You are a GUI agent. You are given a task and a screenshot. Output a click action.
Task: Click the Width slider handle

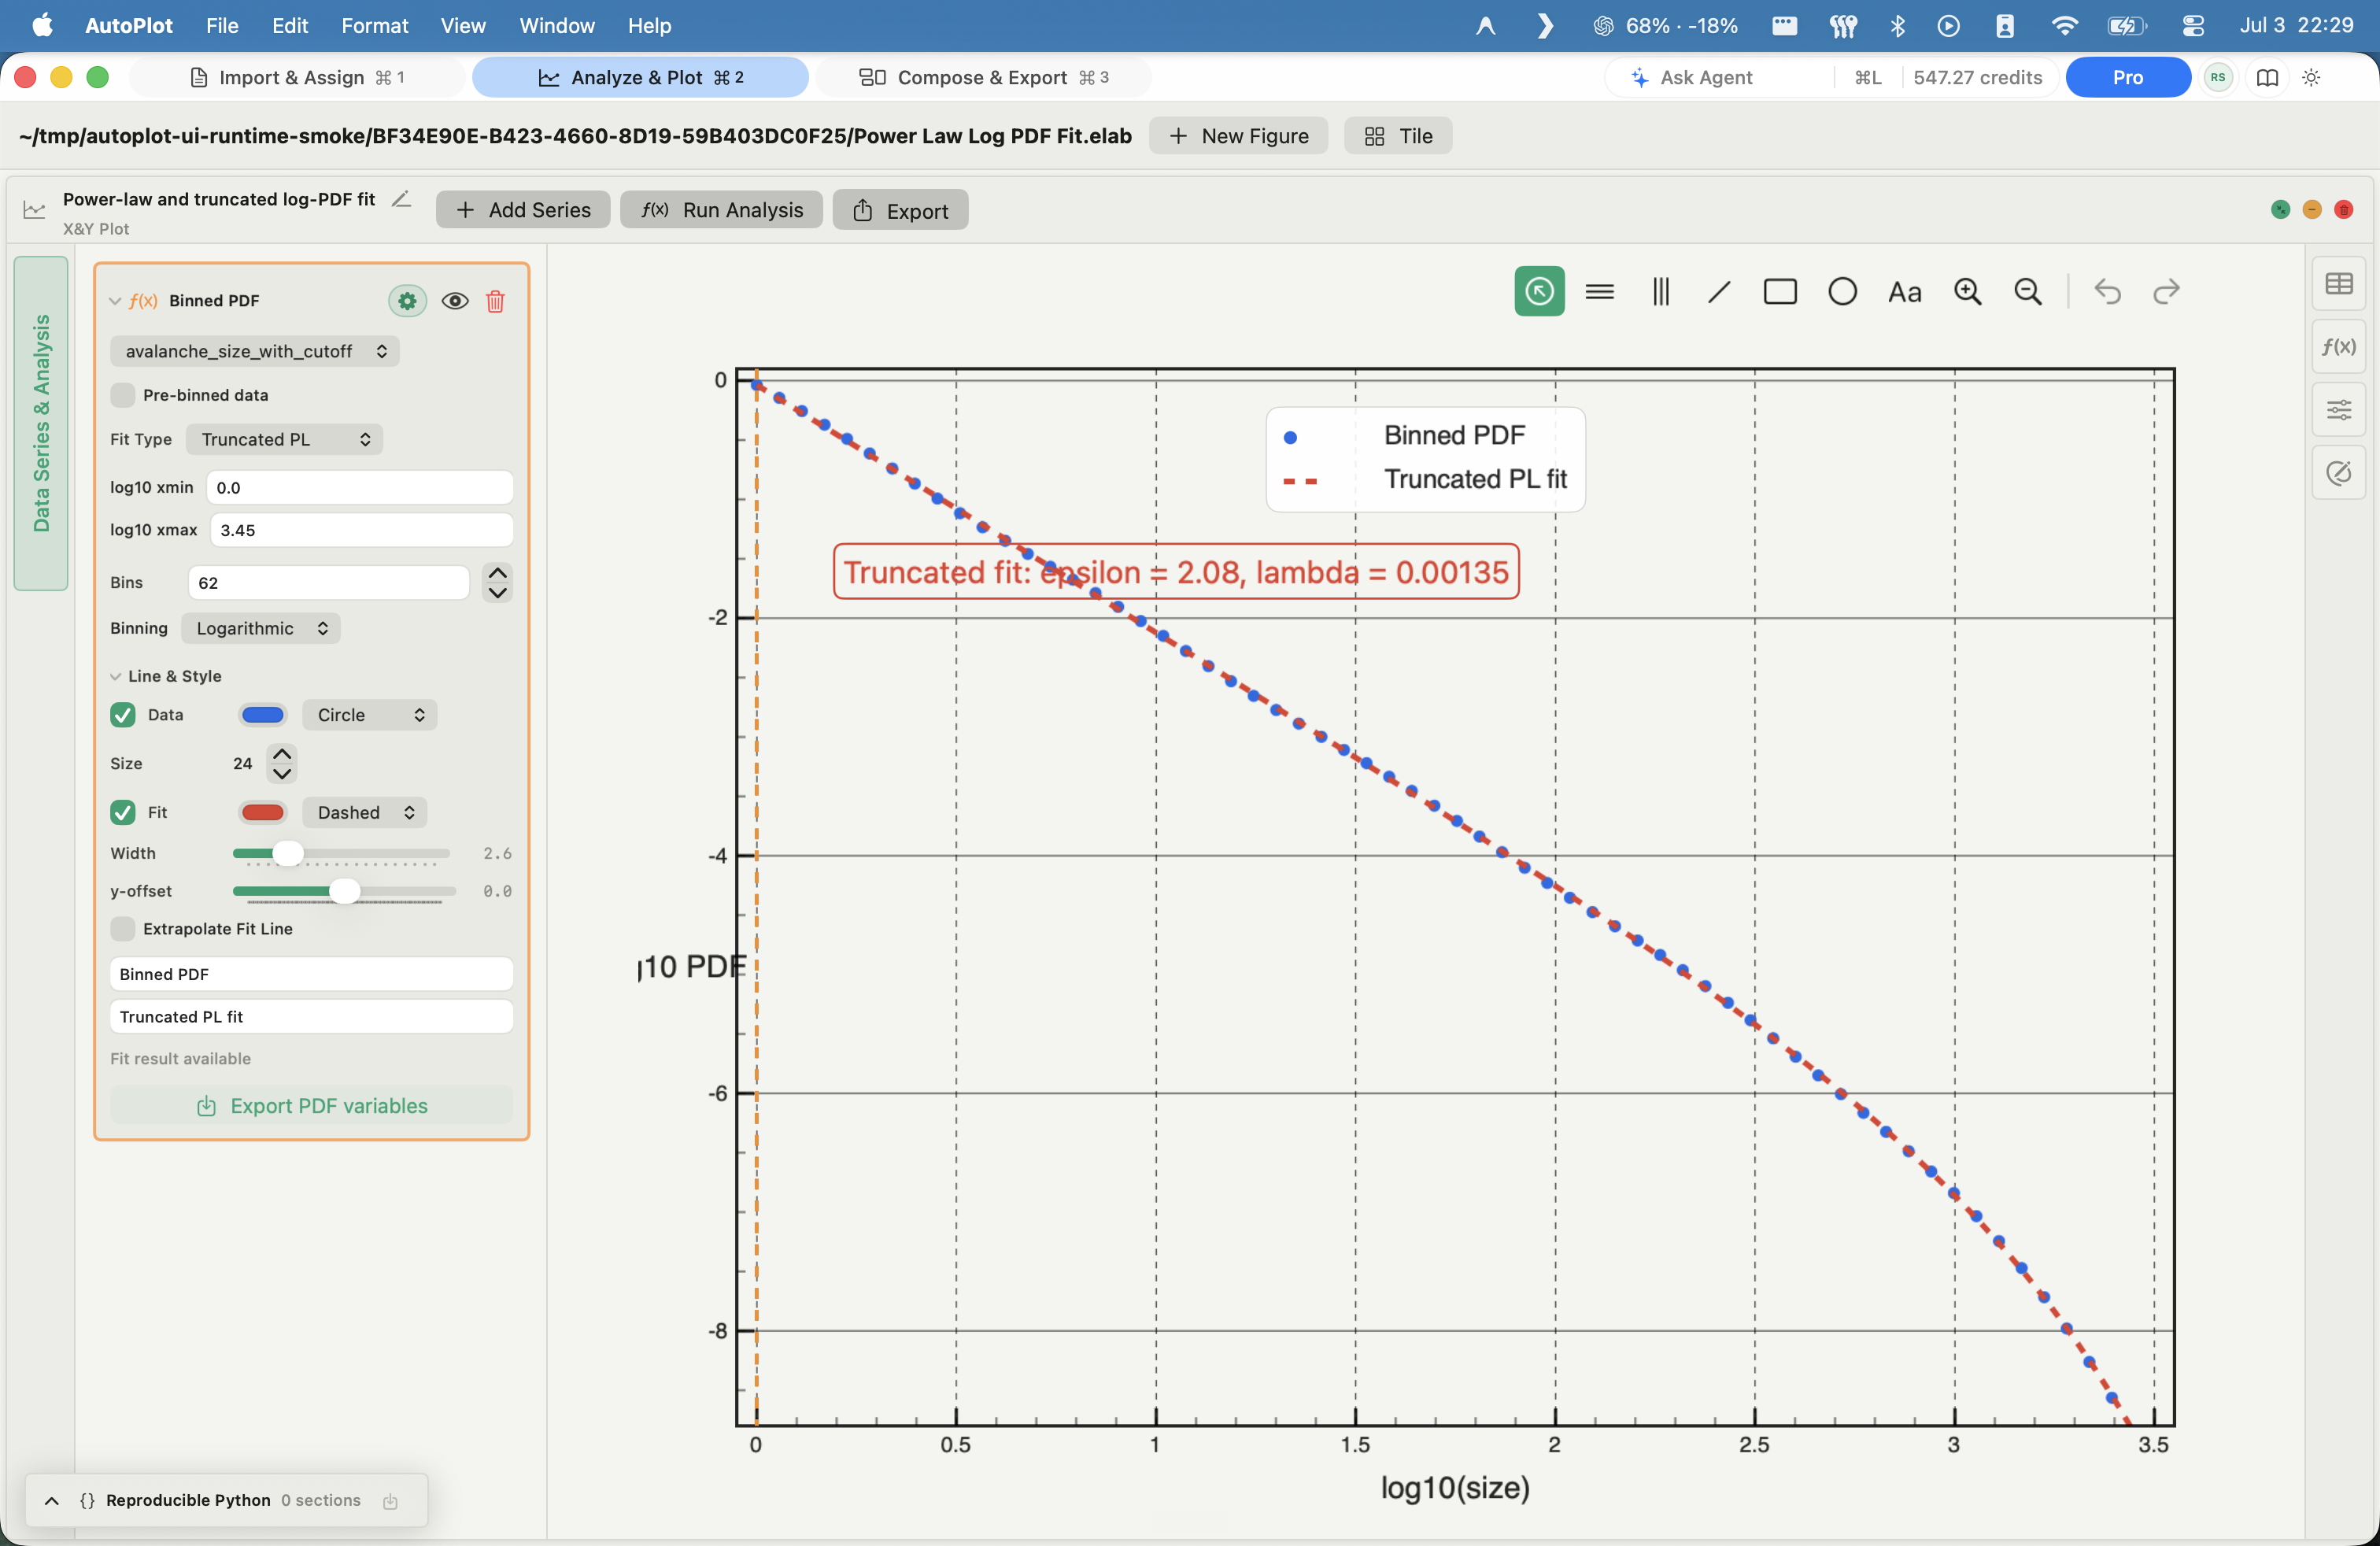288,853
